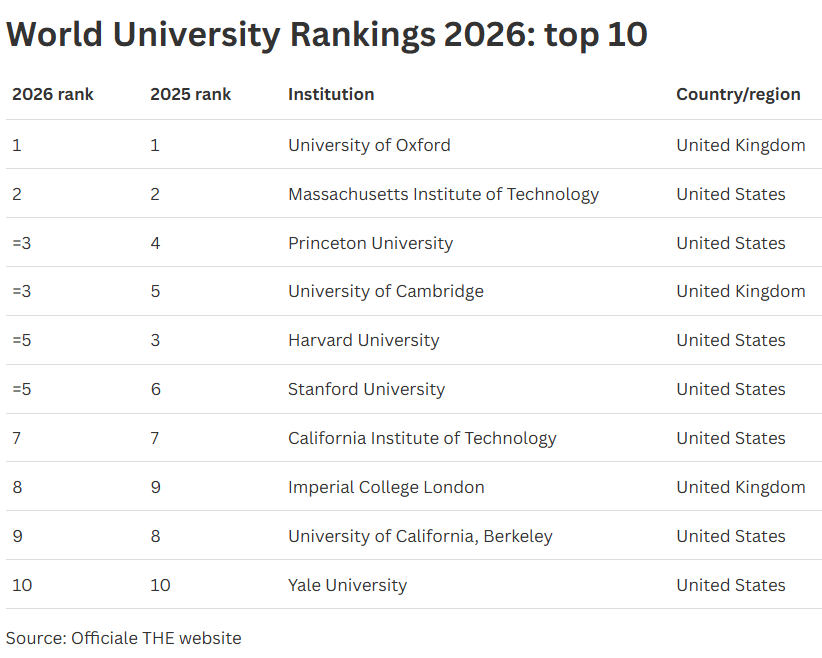Click University of California, Berkeley
Image resolution: width=822 pixels, height=658 pixels.
(x=420, y=536)
